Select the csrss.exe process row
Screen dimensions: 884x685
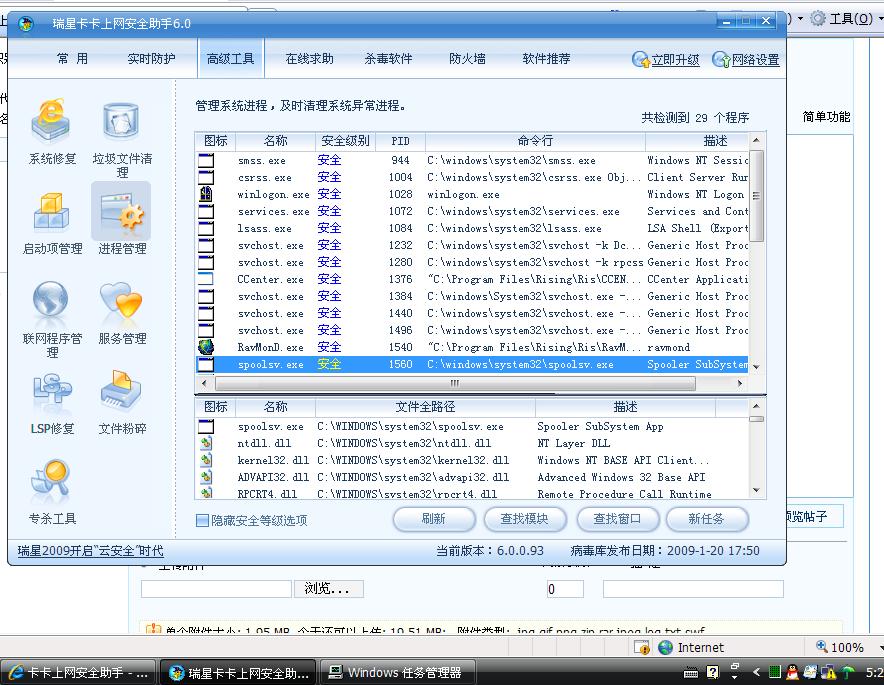pos(472,177)
